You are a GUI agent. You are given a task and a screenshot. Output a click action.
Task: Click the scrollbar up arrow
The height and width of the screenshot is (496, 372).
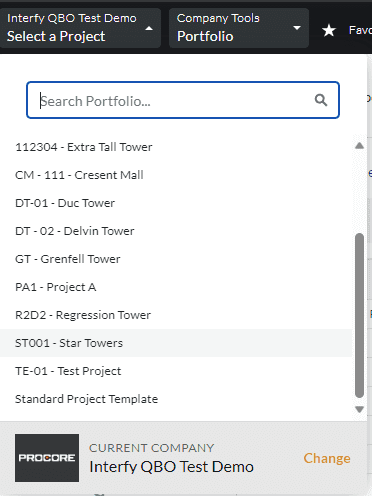click(x=359, y=146)
